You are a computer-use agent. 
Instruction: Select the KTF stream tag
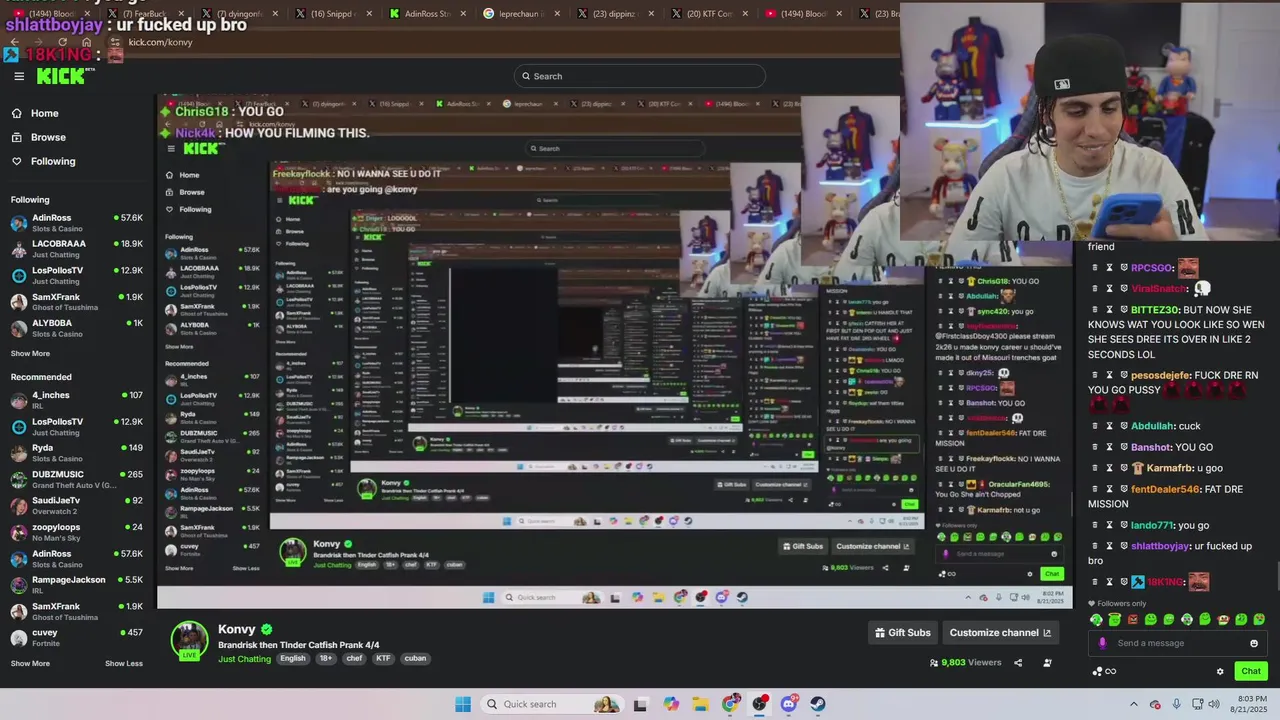tap(383, 659)
